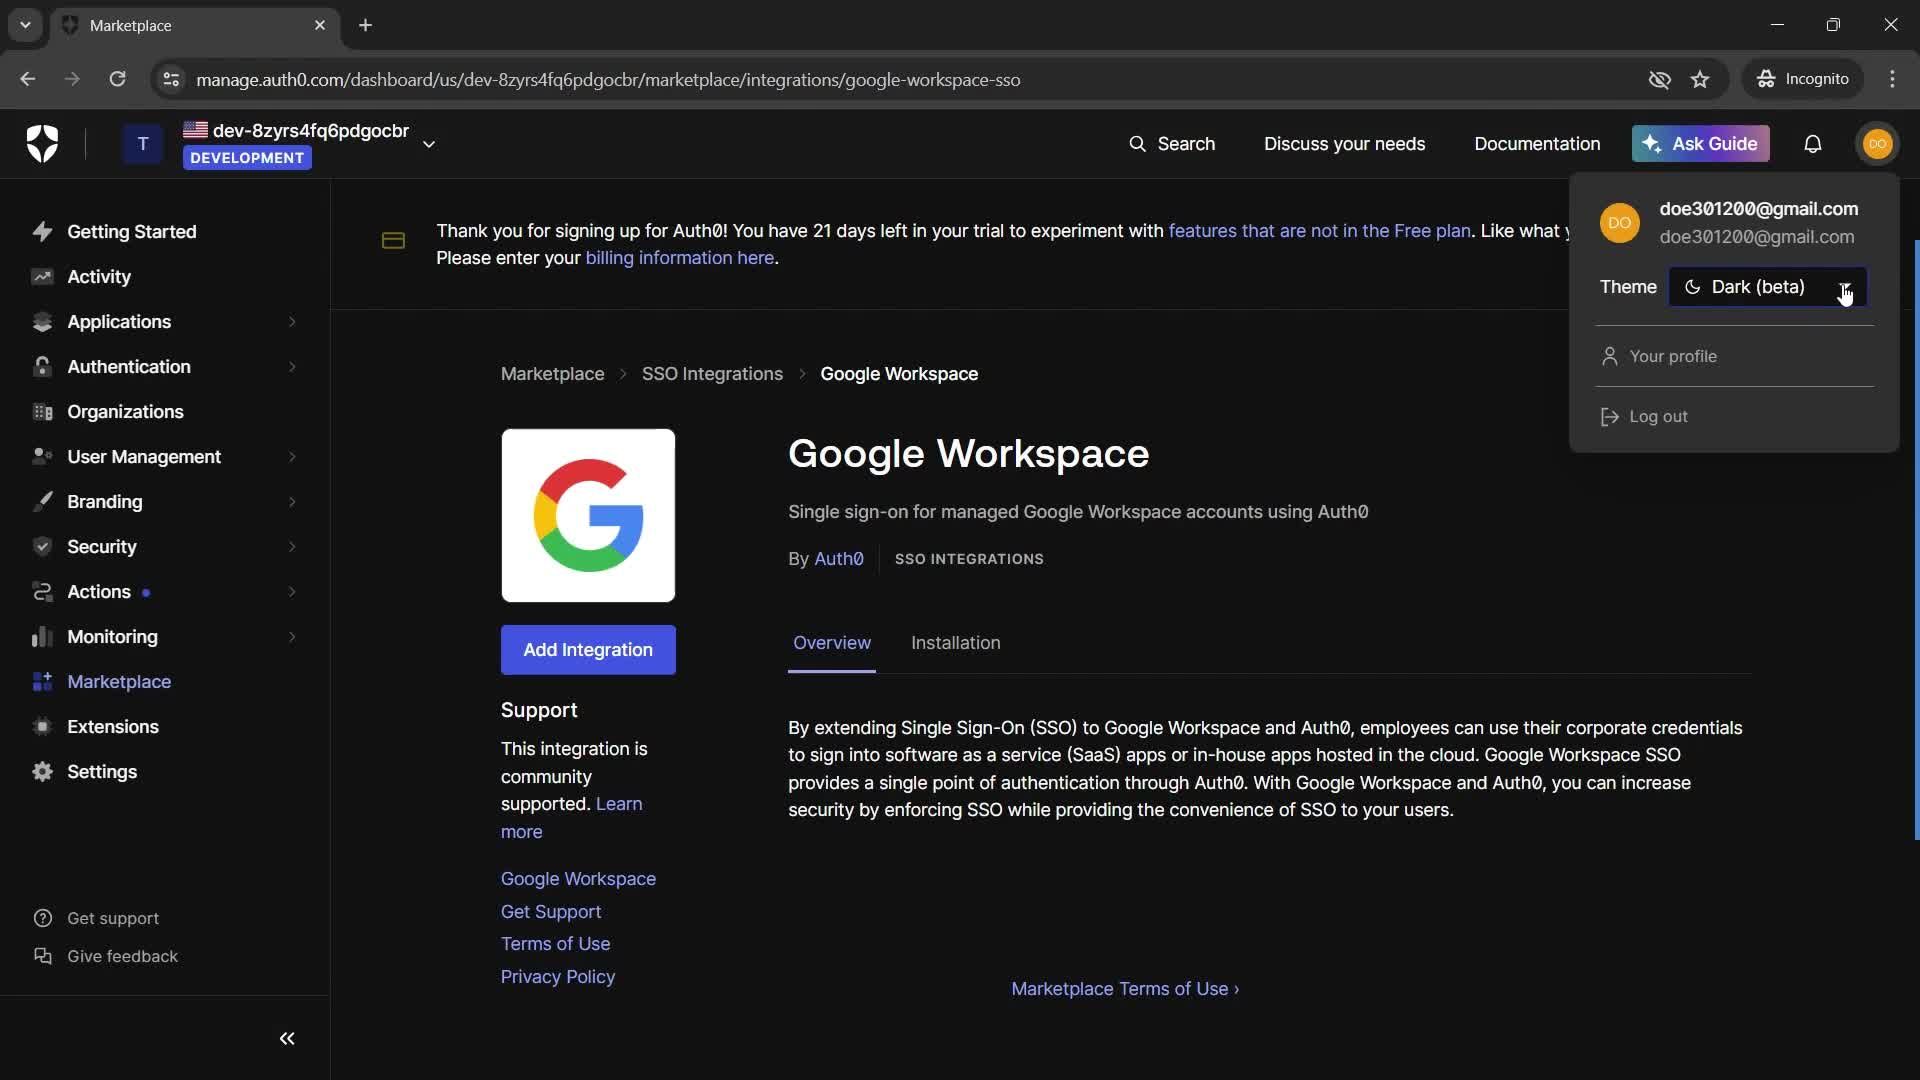Viewport: 1920px width, 1080px height.
Task: Click the Give feedback chat icon
Action: click(42, 956)
